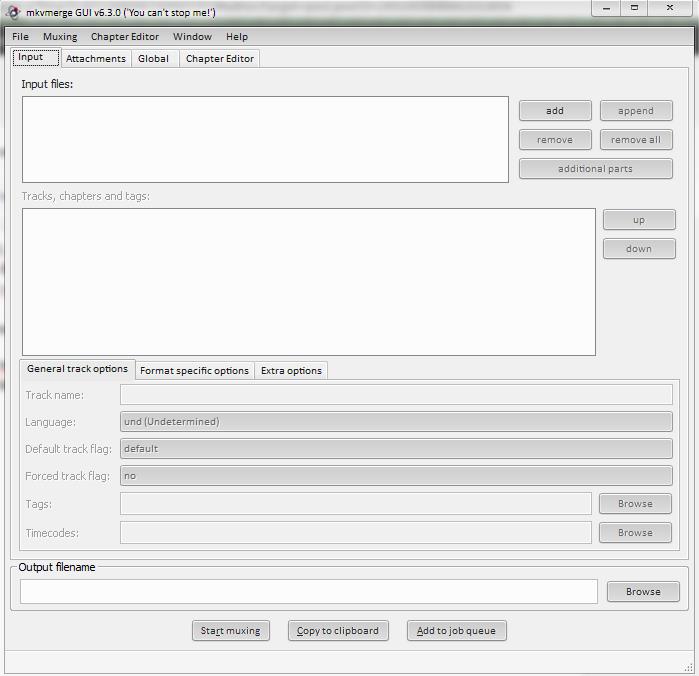Click inside the Input files list box

click(x=265, y=139)
